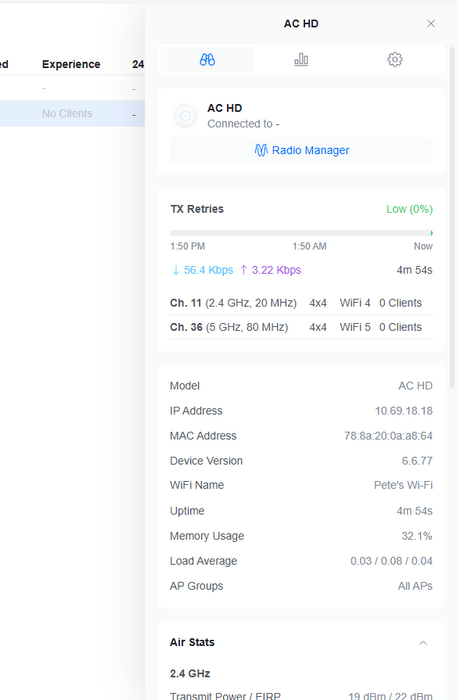Click the MAC address value
The width and height of the screenshot is (457, 700).
388,436
